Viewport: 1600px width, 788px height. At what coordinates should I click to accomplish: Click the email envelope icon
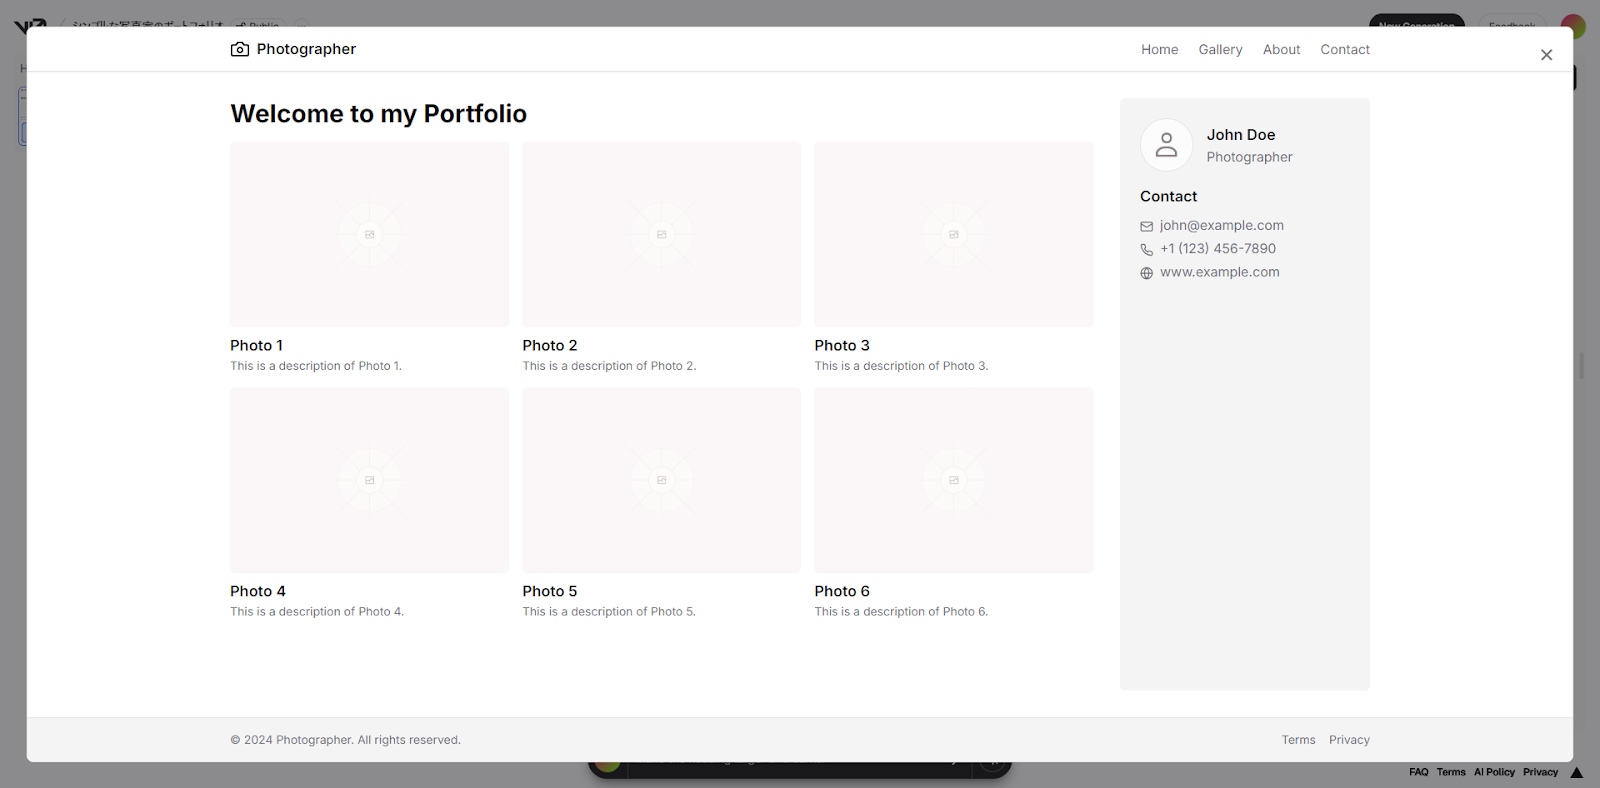point(1147,226)
